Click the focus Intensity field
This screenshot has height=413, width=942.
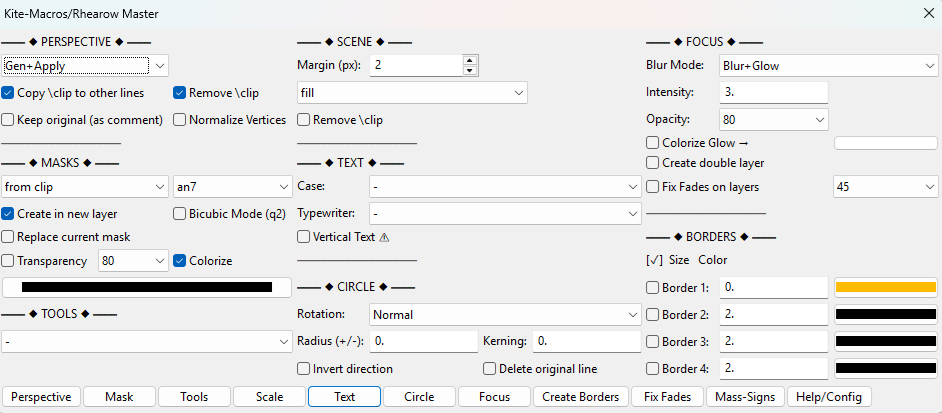coord(773,93)
